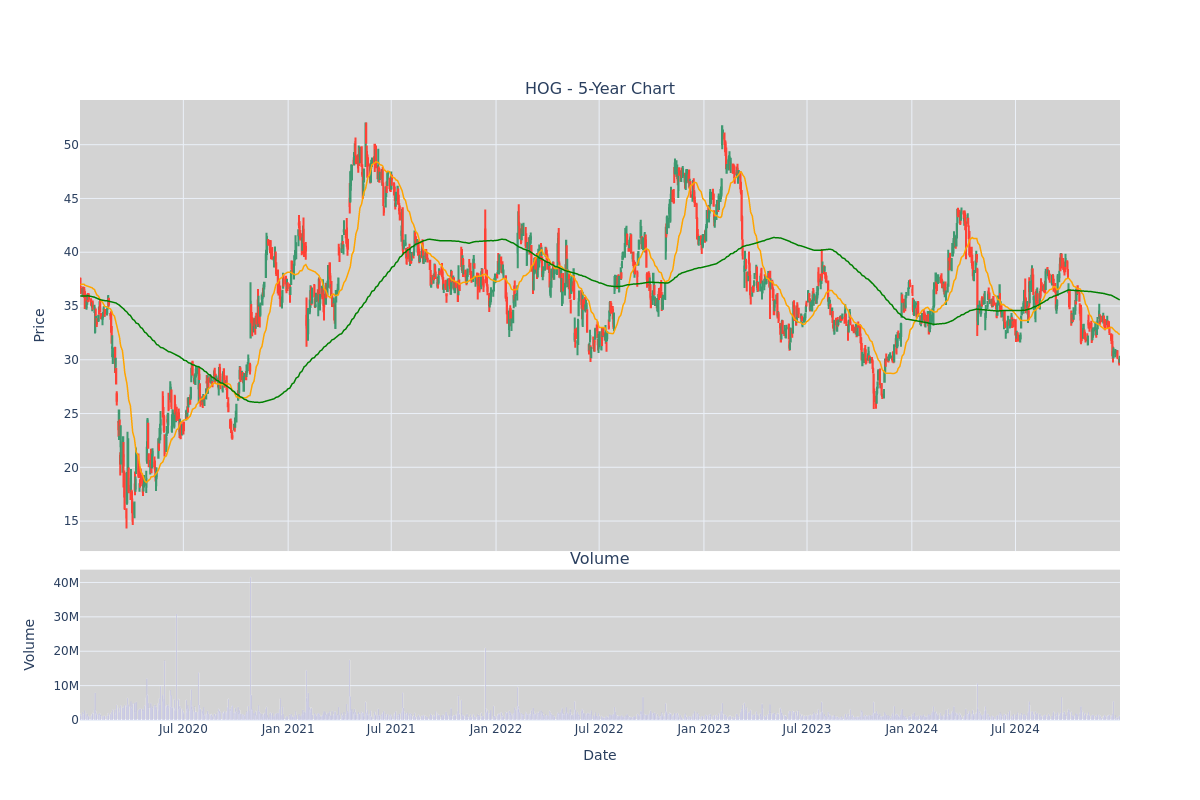Image resolution: width=1200 pixels, height=800 pixels.
Task: Click the "Jan 2023" date tick label
Action: click(x=704, y=729)
